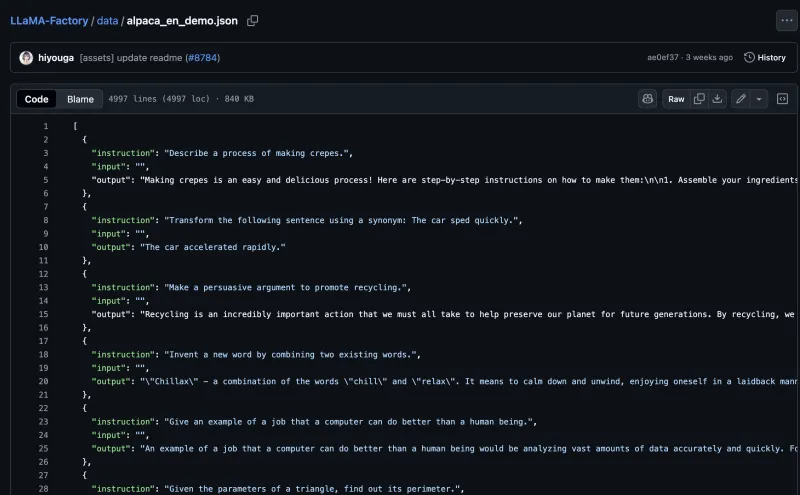Open pull request #8784 link
The width and height of the screenshot is (800, 495).
click(202, 58)
